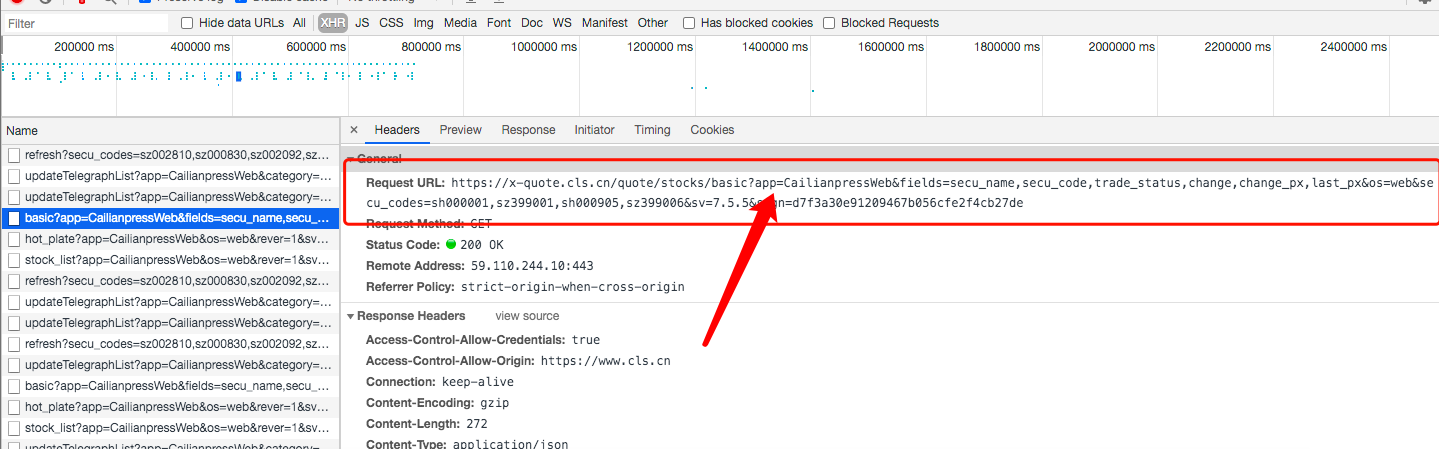Tick the Has blocked cookies checkbox
Image resolution: width=1439 pixels, height=449 pixels.
tap(689, 23)
